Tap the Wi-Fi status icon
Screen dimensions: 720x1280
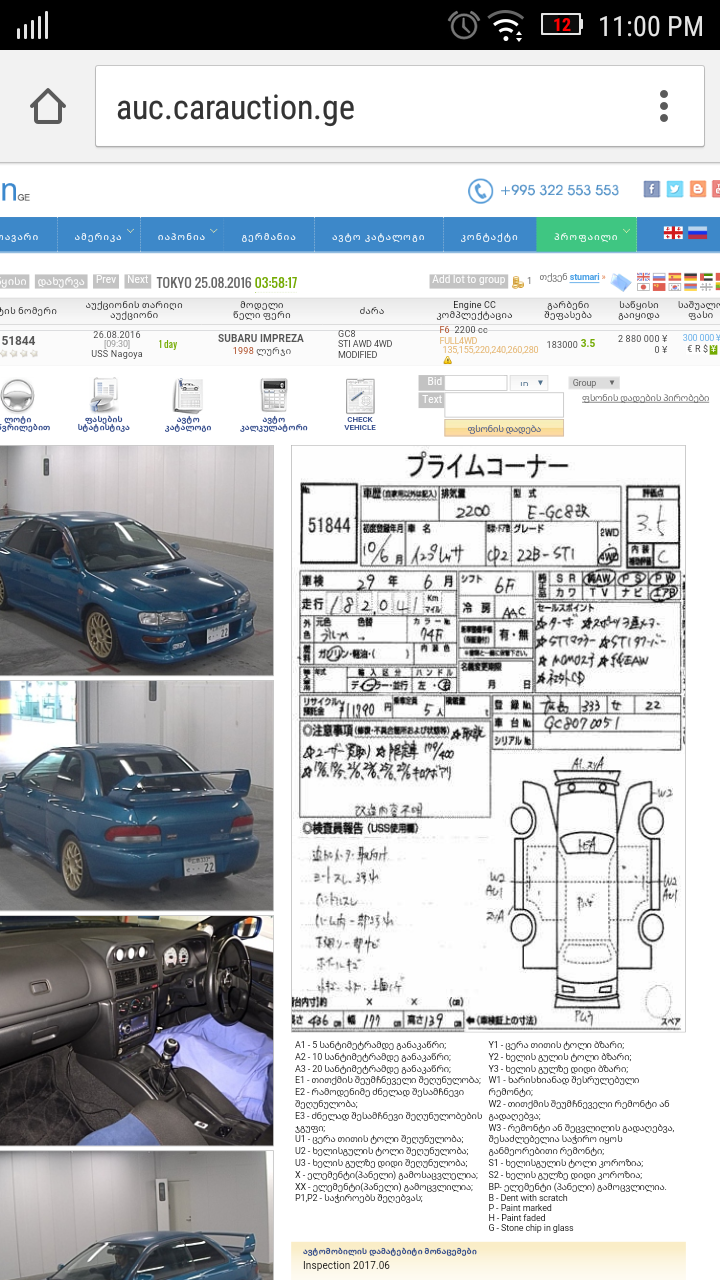click(508, 25)
